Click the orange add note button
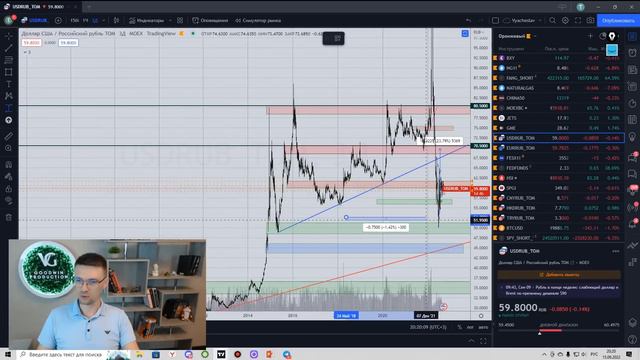Screen dimensions: 640x360 click(559, 275)
